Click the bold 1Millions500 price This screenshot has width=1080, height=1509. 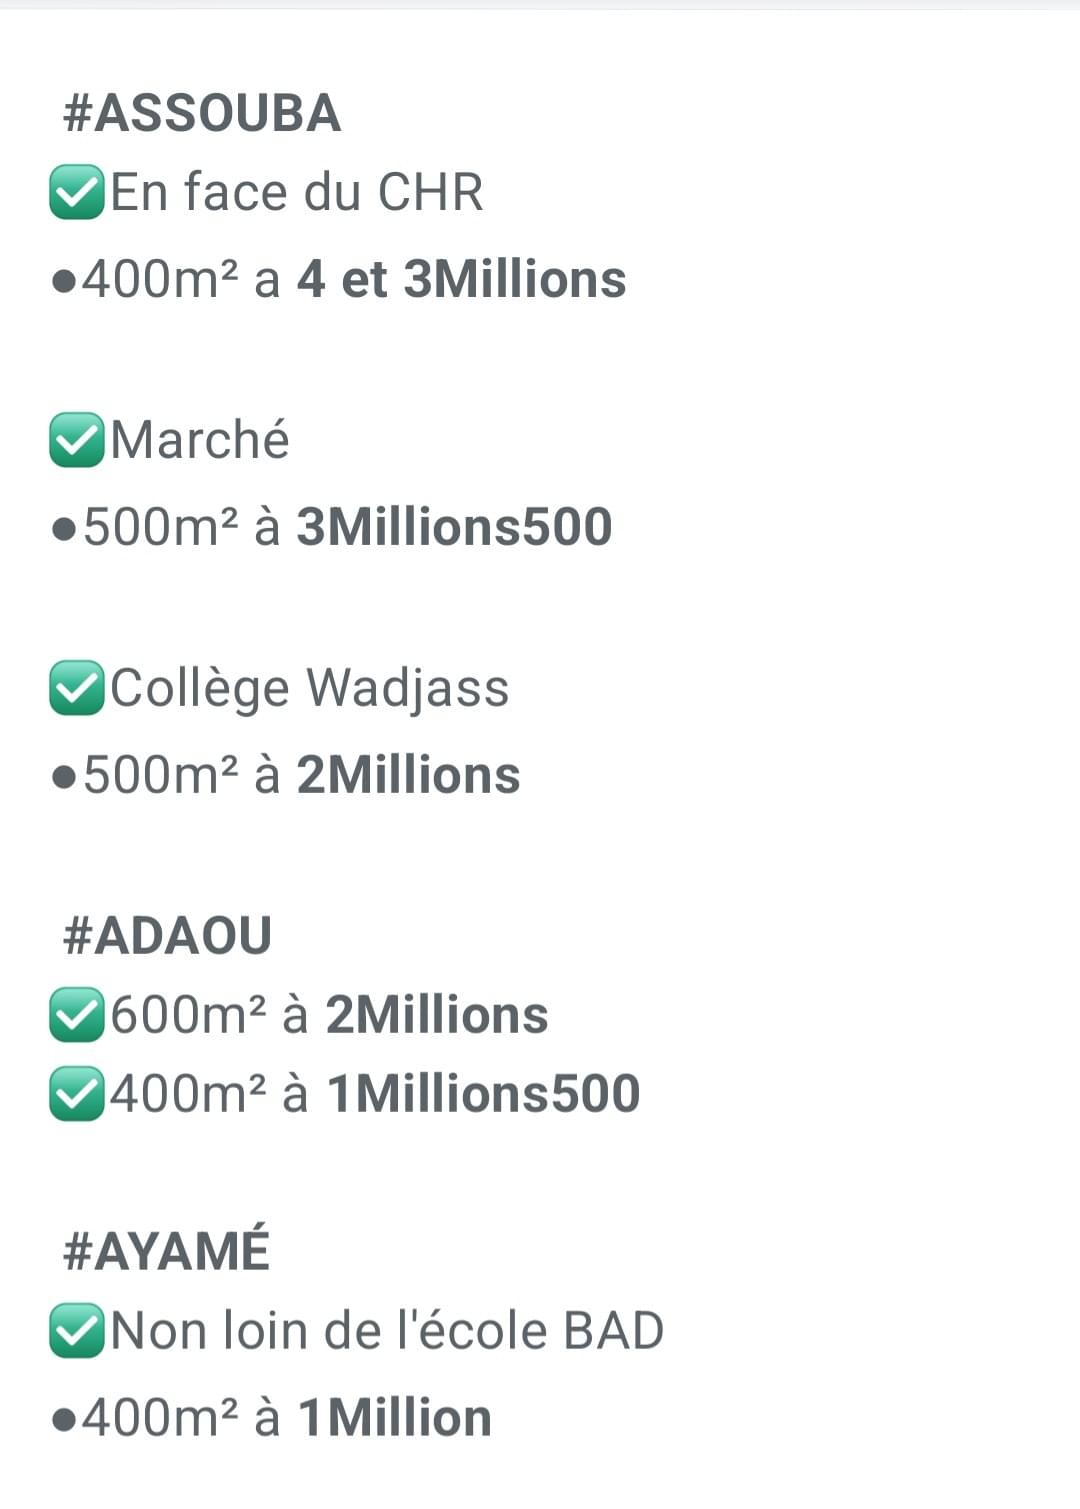[x=483, y=1094]
